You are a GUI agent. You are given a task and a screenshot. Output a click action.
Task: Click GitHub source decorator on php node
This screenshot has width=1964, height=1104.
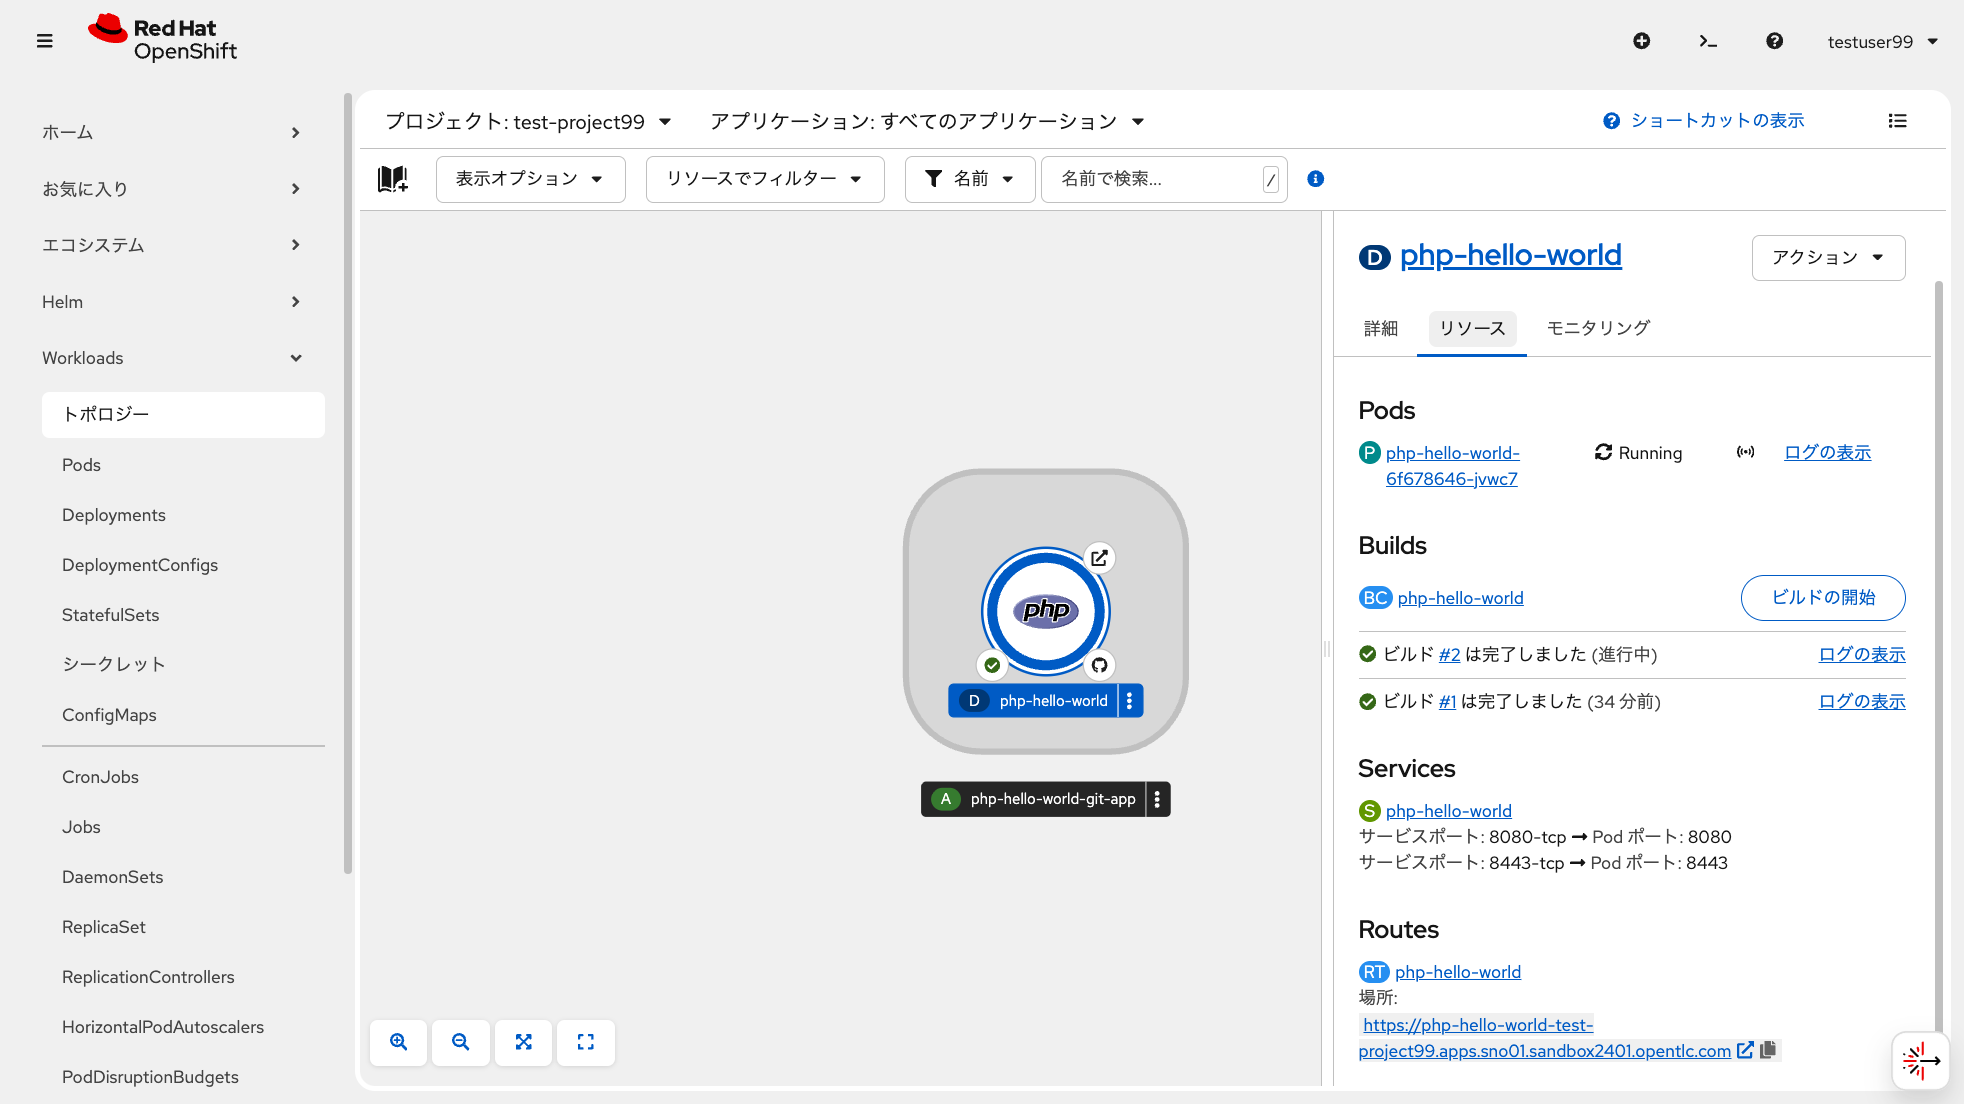click(1099, 665)
